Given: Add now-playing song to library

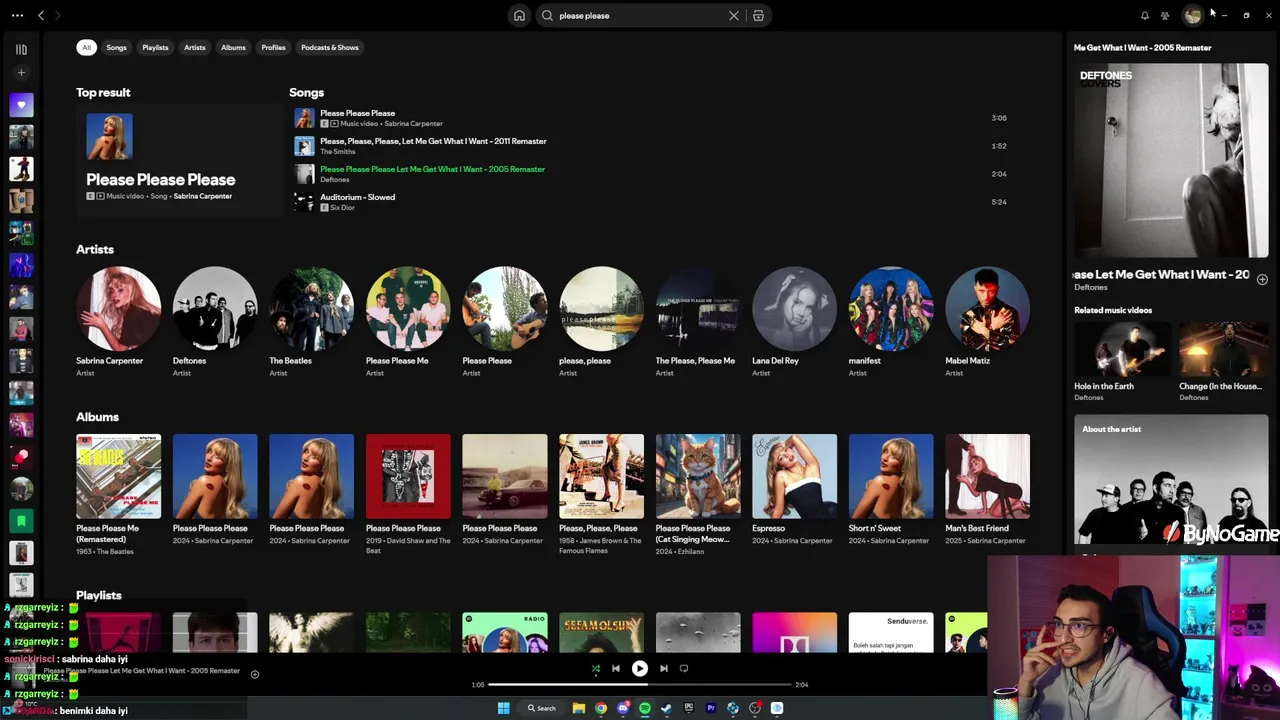Looking at the screenshot, I should [1262, 279].
